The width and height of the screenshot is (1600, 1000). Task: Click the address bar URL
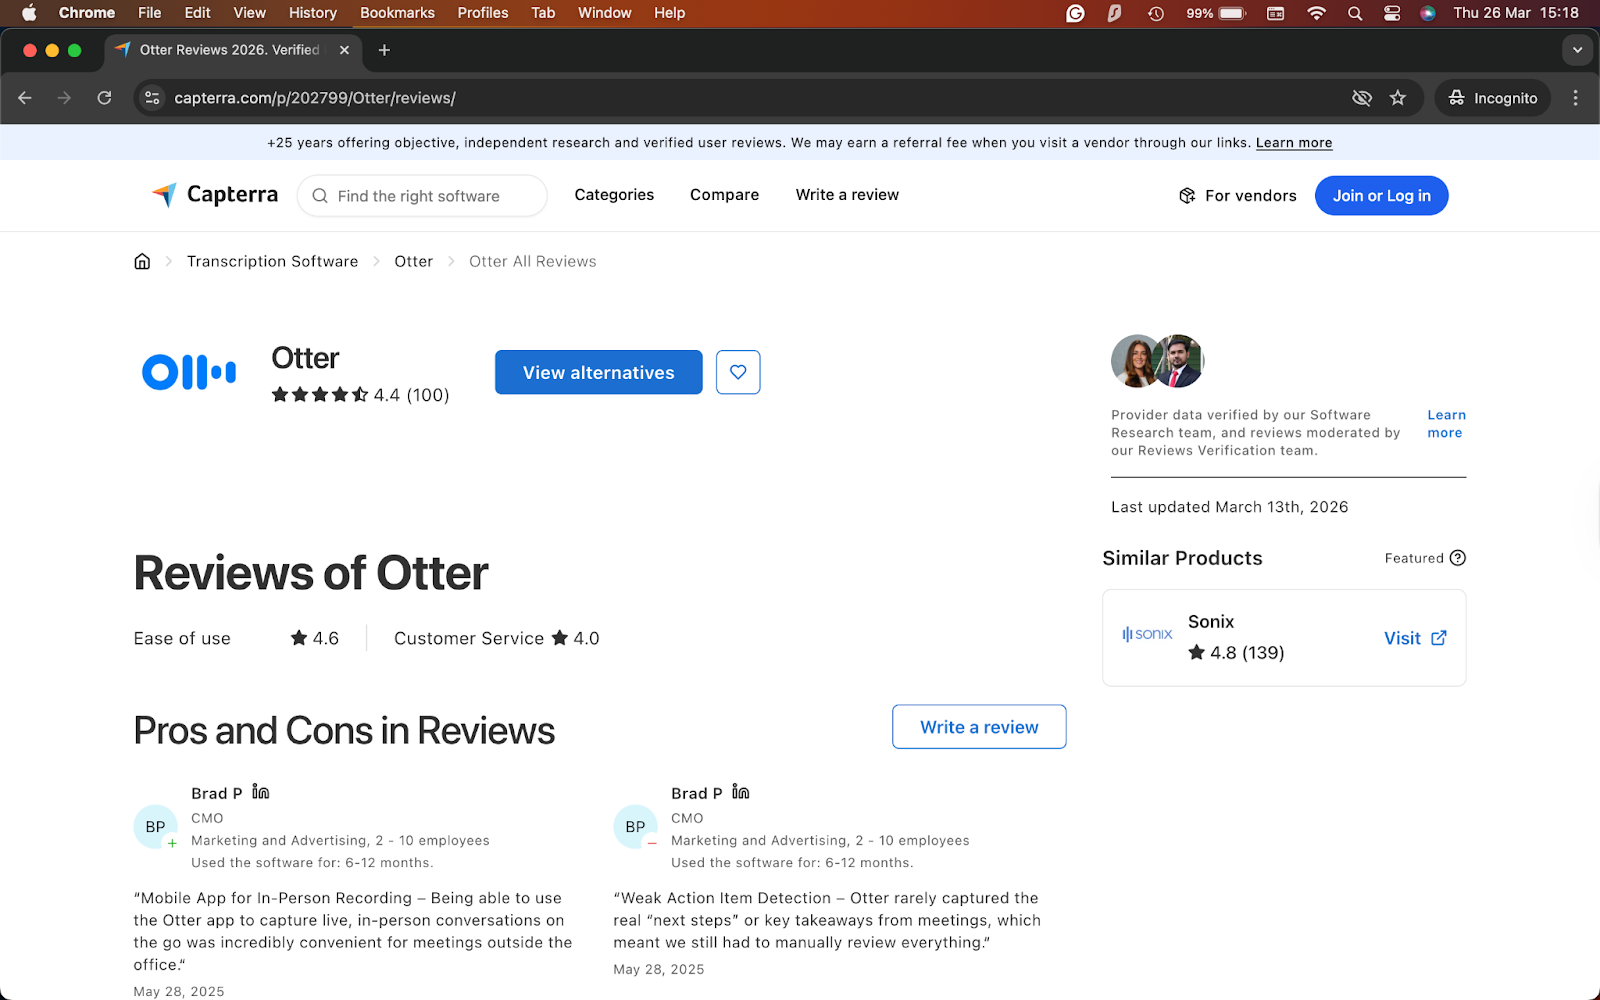315,98
